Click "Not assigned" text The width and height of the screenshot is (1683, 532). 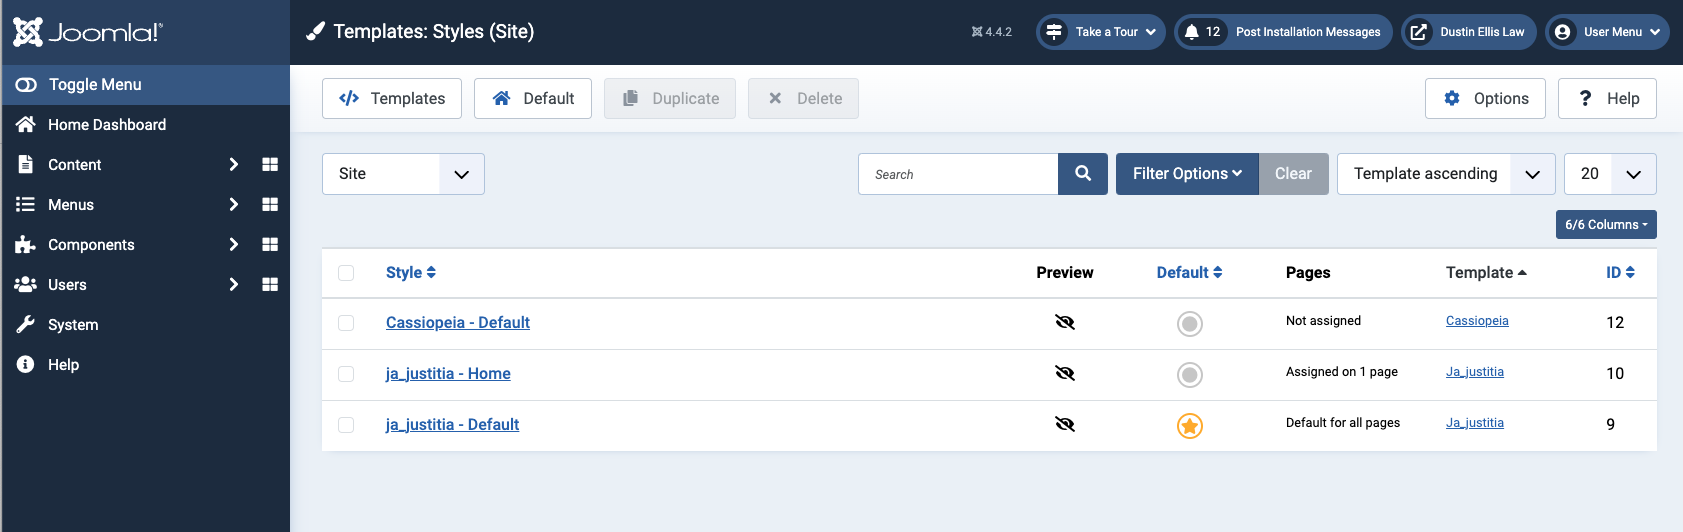pyautogui.click(x=1323, y=321)
